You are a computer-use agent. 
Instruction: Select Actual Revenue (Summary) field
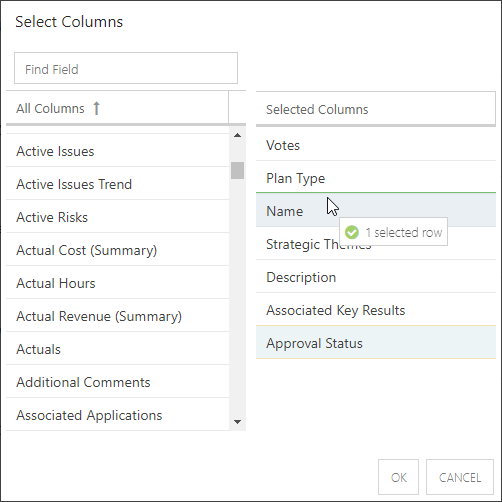pyautogui.click(x=117, y=316)
